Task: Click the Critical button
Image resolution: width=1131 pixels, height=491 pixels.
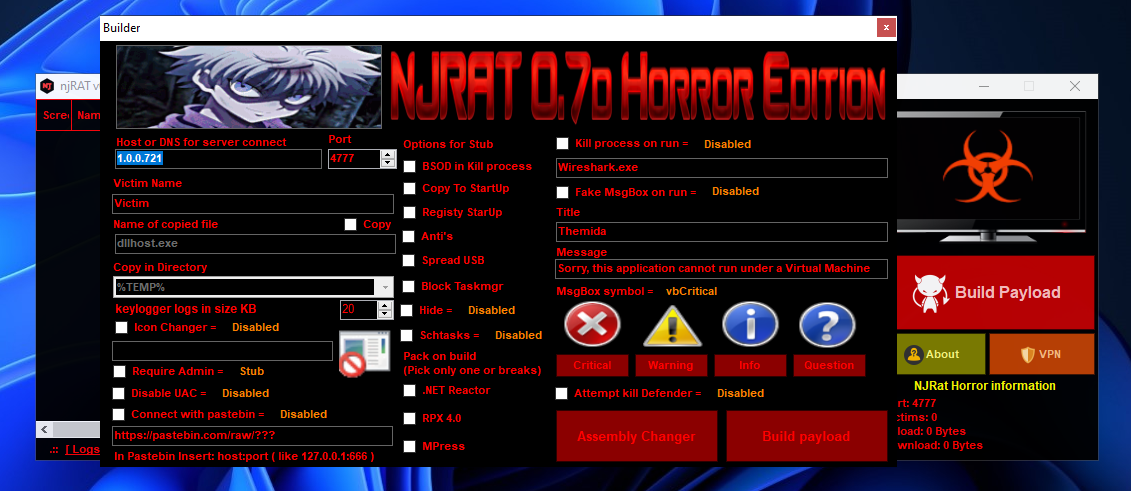Action: coord(592,366)
